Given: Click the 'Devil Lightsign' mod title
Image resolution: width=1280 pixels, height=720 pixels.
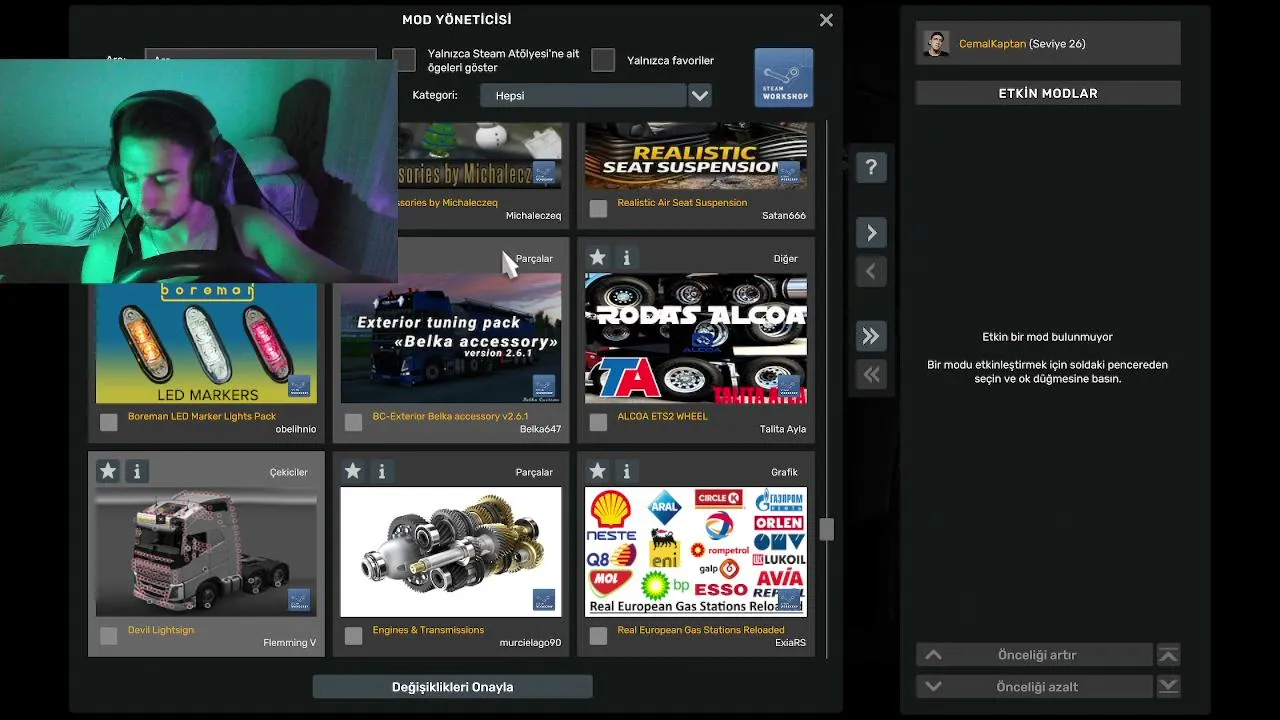Looking at the screenshot, I should pos(161,630).
